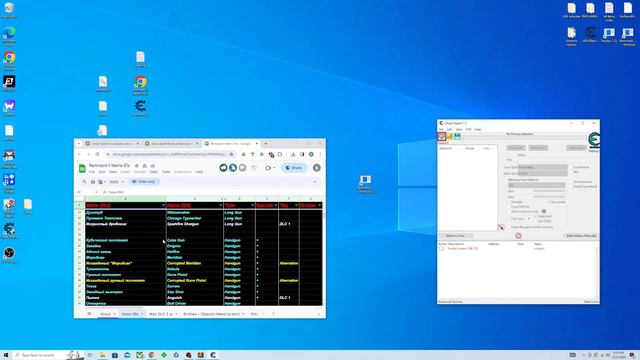
Task: Open a new Chrome tab with the plus
Action: tap(266, 144)
